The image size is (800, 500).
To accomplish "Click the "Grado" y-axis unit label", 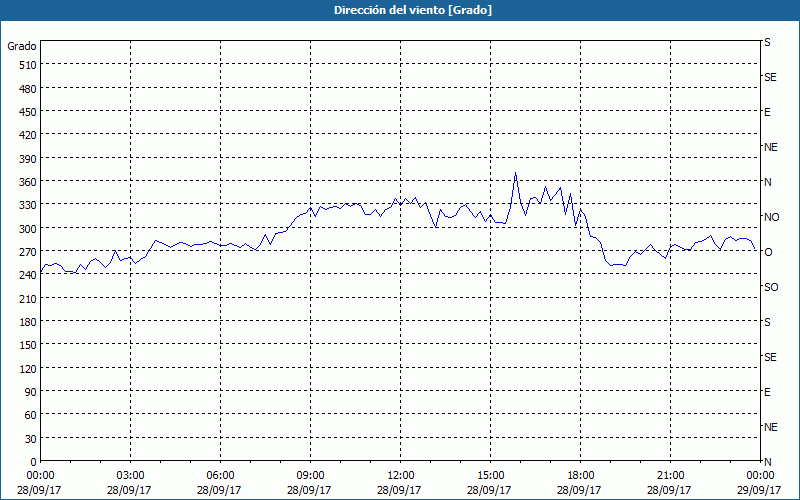I will (x=22, y=46).
